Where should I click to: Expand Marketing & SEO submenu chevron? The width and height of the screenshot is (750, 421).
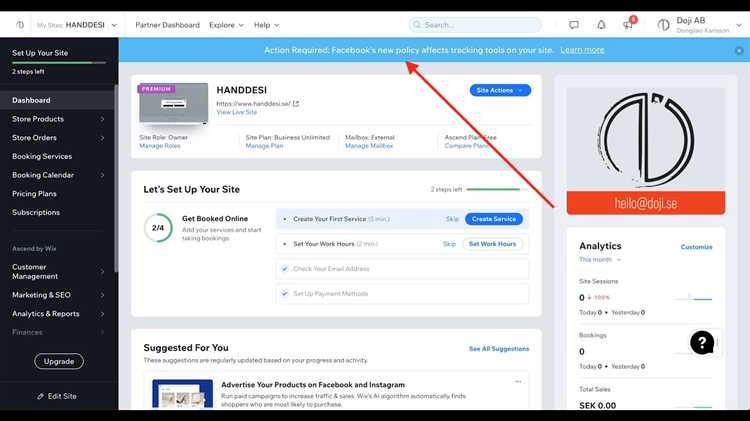(102, 295)
